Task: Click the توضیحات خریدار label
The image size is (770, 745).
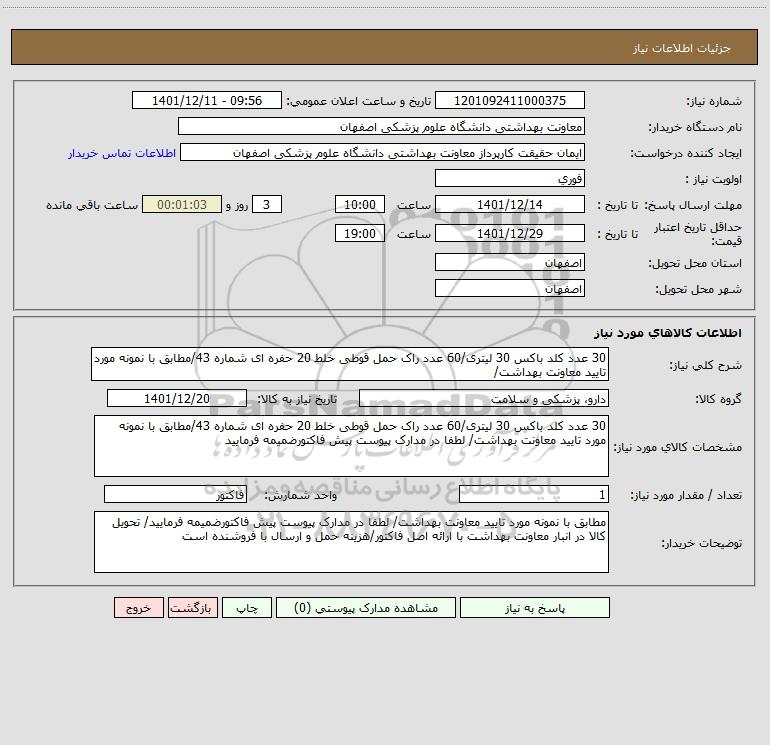Action: click(702, 543)
